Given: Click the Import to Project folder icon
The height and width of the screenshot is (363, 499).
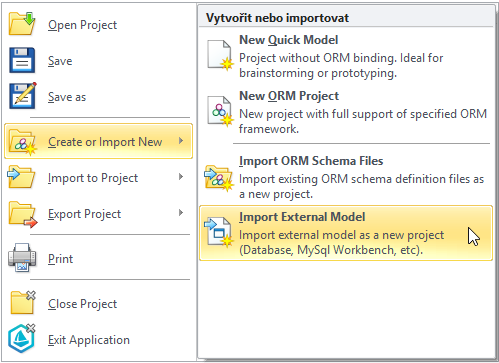Looking at the screenshot, I should tap(21, 177).
